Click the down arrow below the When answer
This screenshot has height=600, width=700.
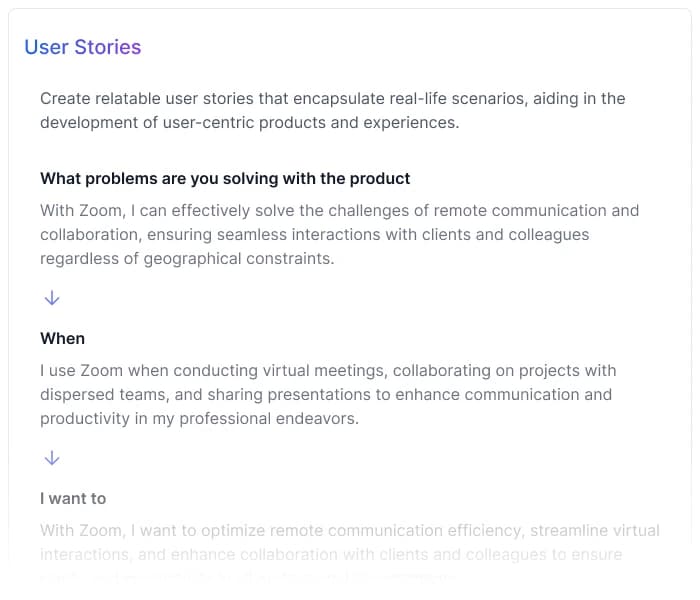(x=52, y=458)
